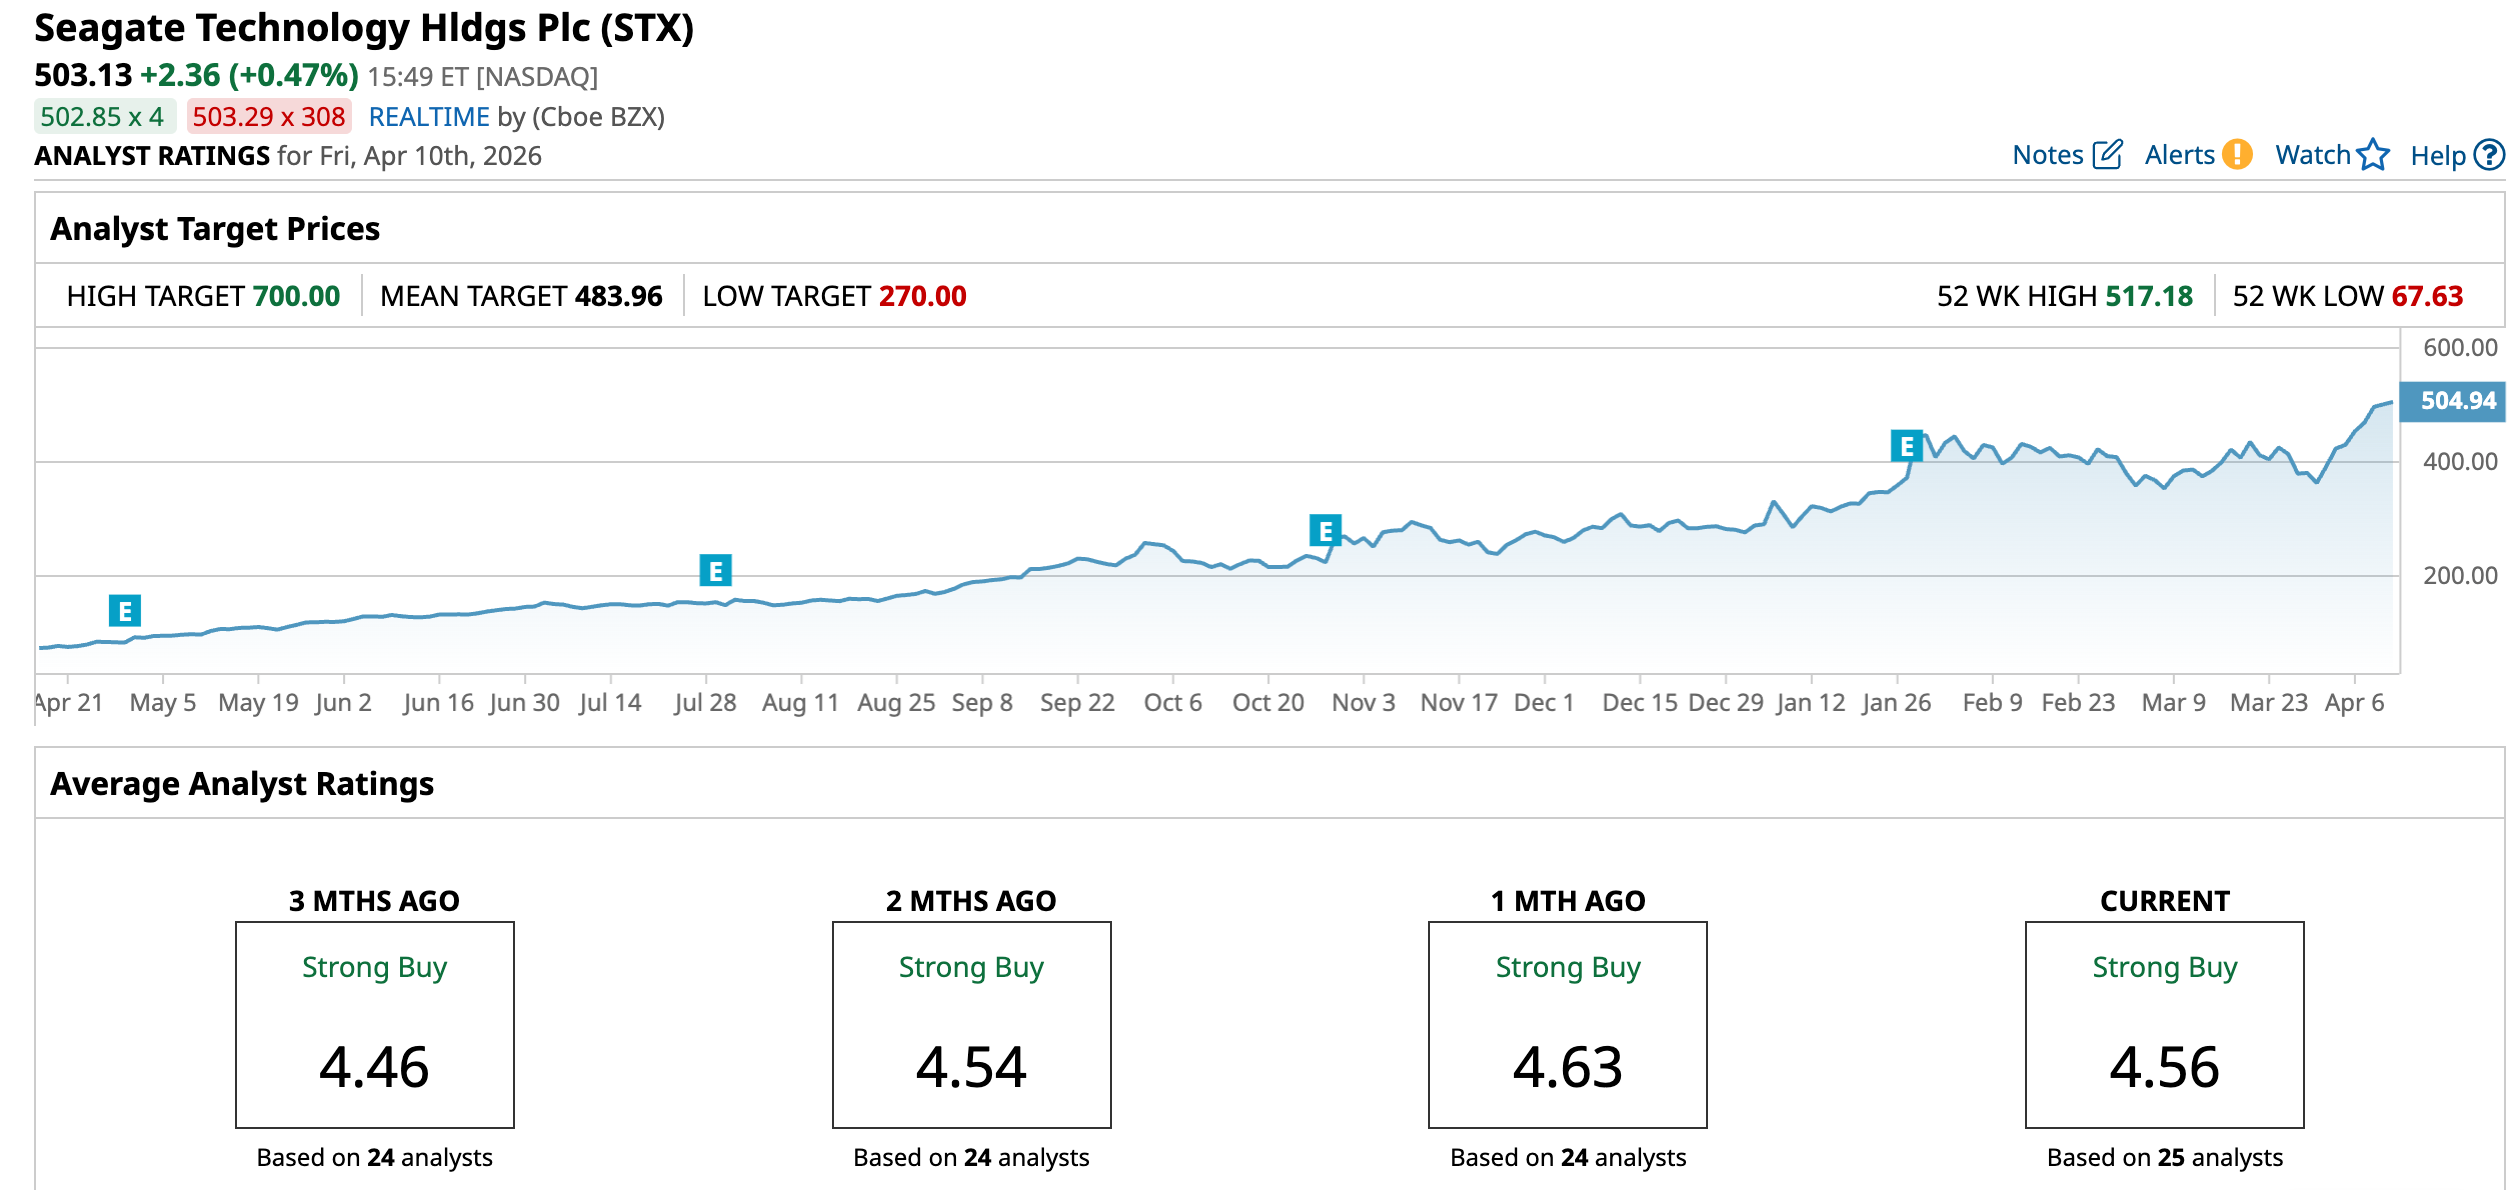2518x1190 pixels.
Task: Click the Alerts text link
Action: [x=2179, y=155]
